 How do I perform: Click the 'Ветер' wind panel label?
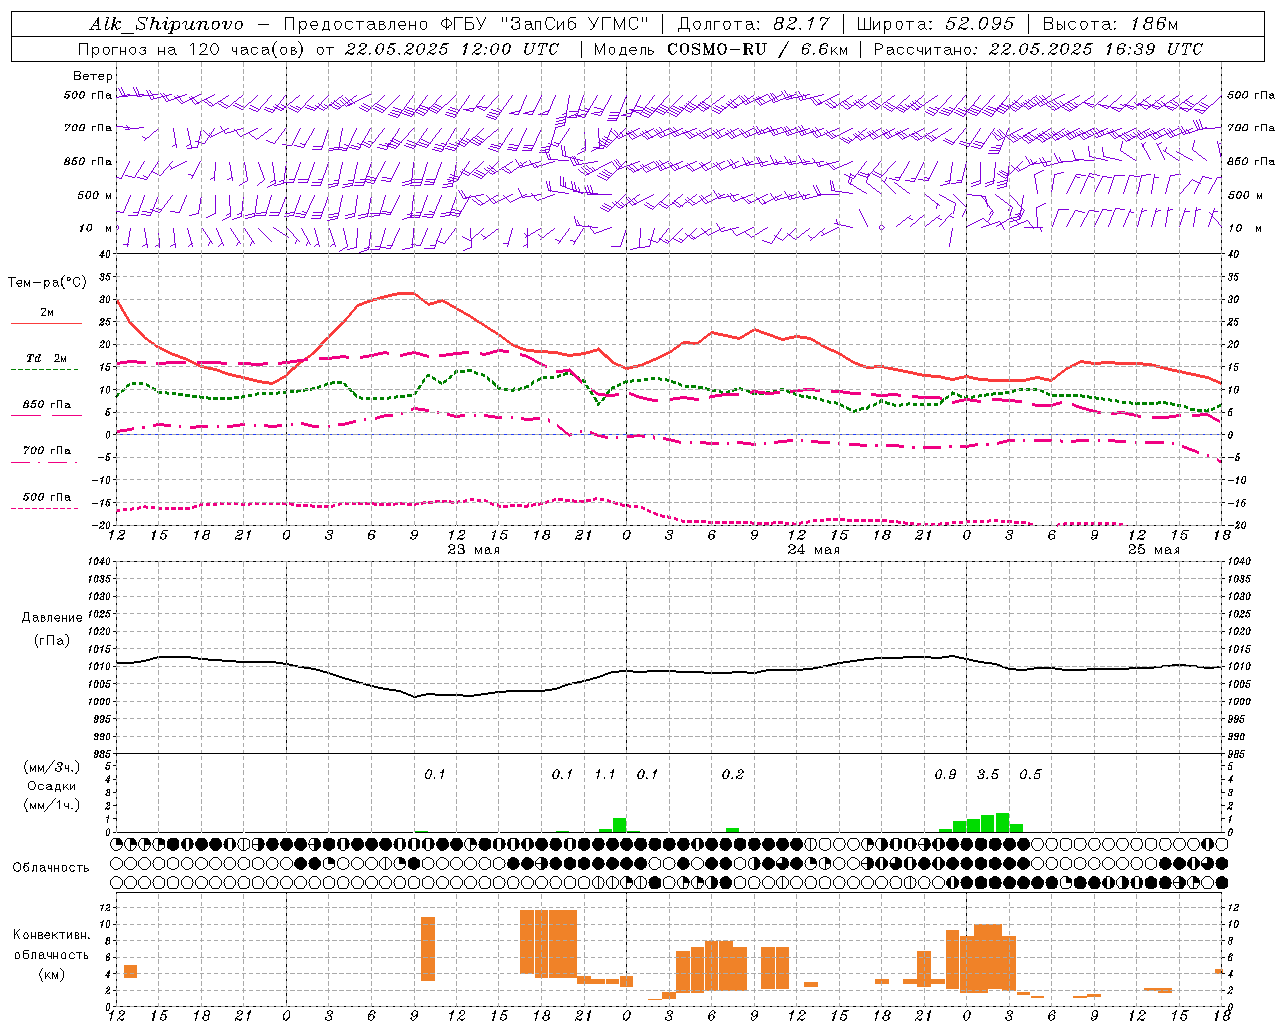tap(93, 76)
